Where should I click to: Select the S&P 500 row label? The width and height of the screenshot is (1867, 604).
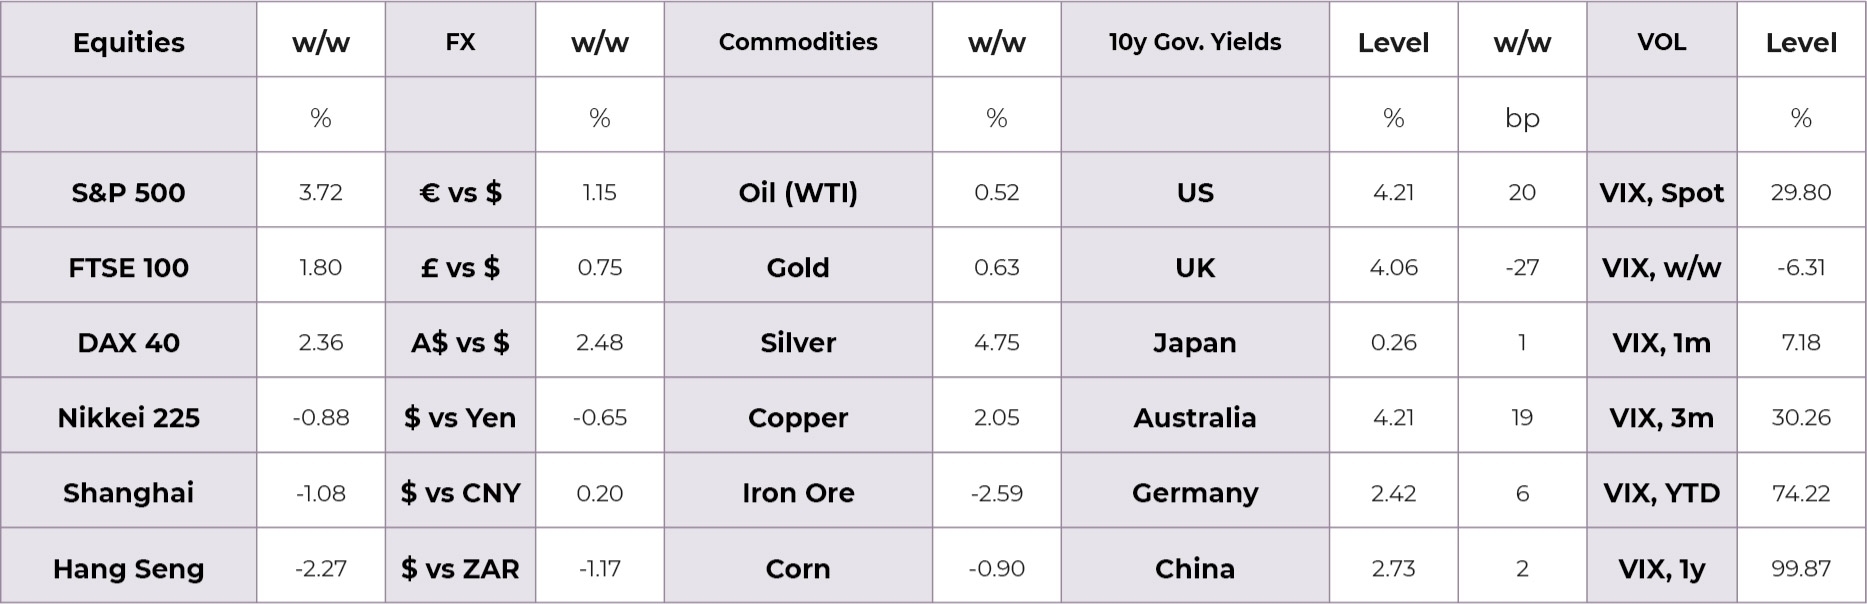pos(129,192)
